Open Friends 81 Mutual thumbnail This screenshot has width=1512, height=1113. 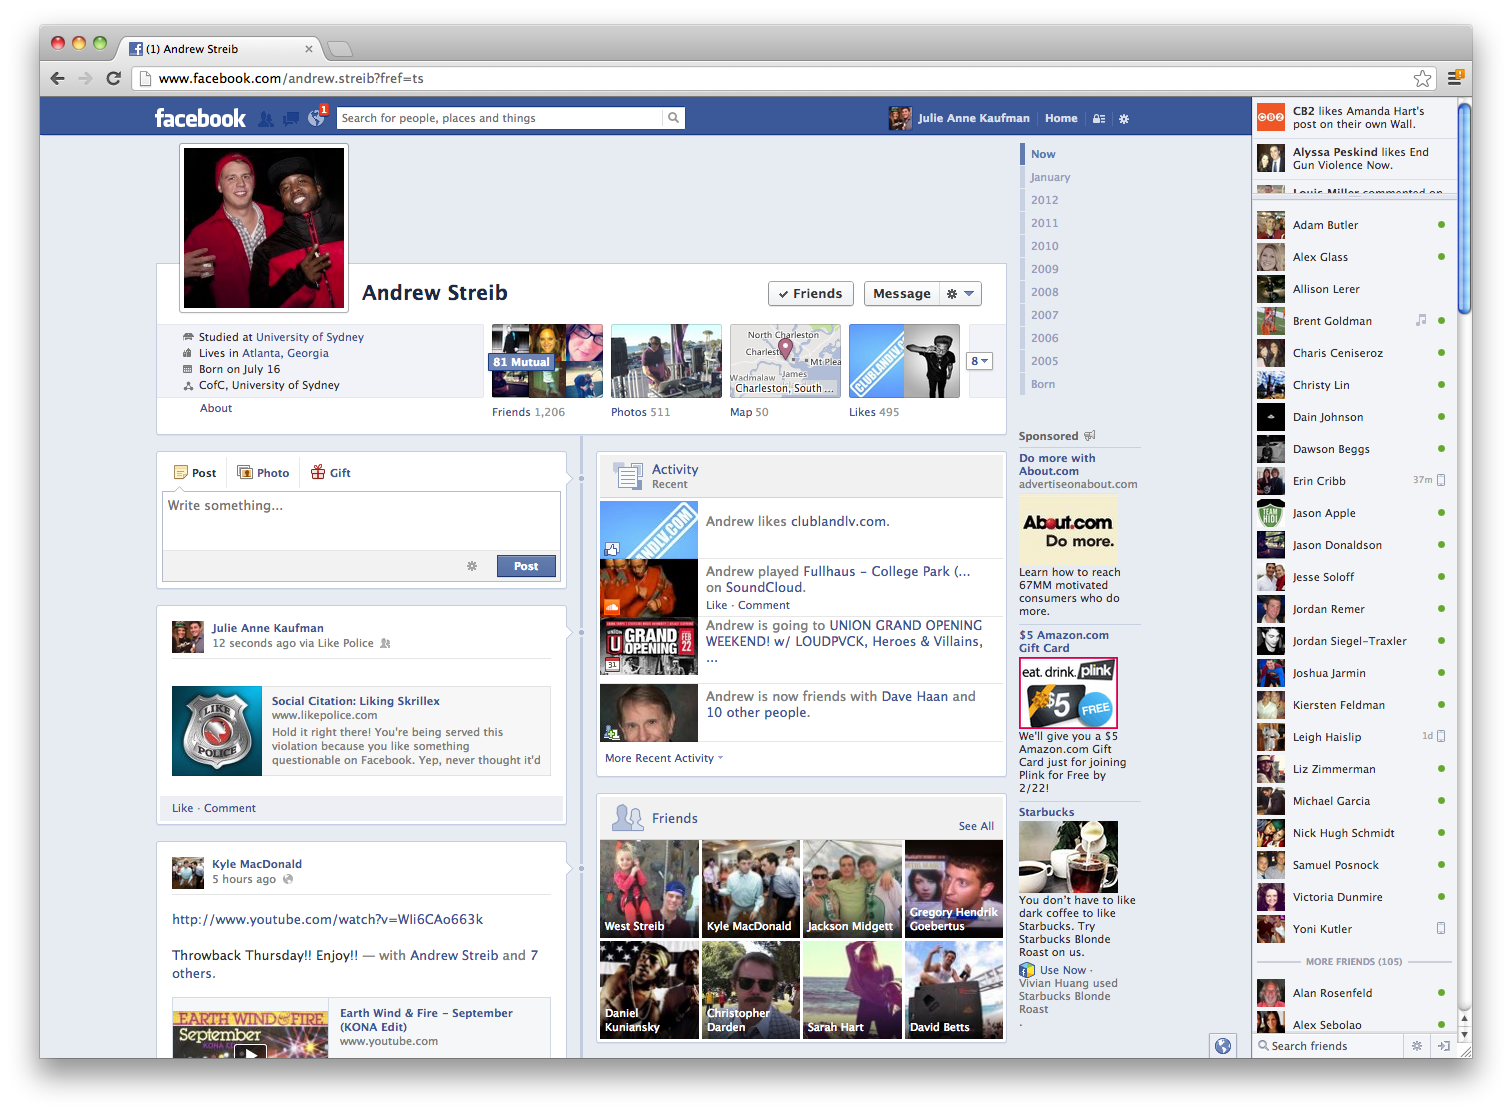547,361
